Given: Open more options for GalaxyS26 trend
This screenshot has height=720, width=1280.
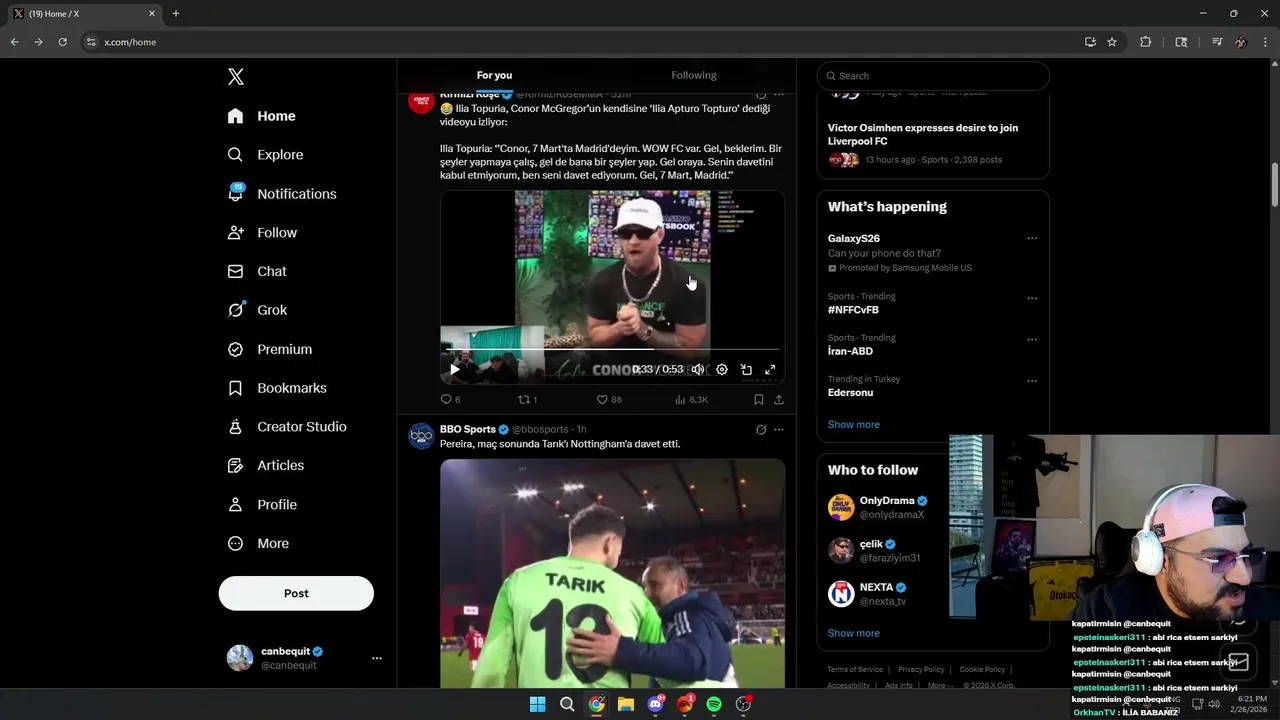Looking at the screenshot, I should tap(1032, 239).
